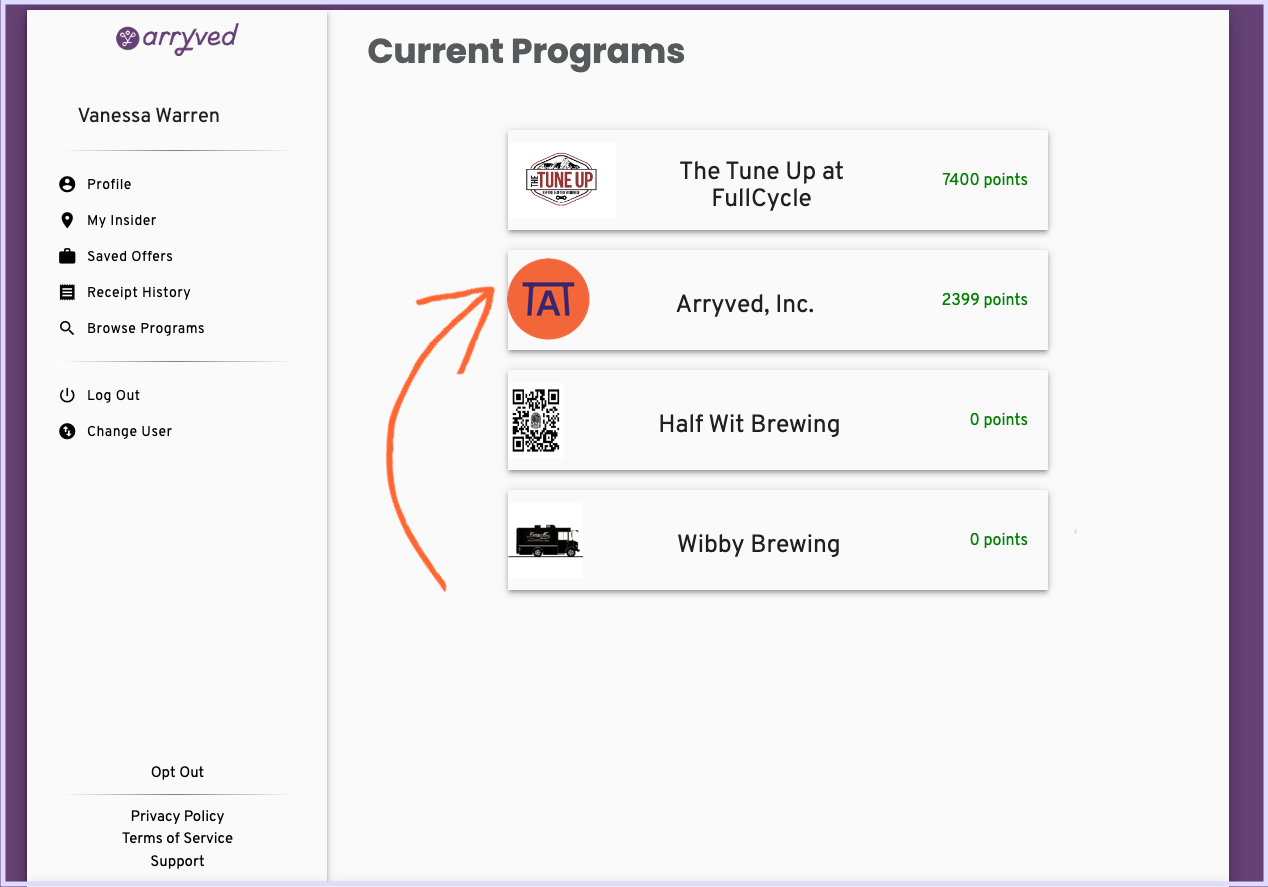
Task: Click the Opt Out link
Action: [177, 772]
